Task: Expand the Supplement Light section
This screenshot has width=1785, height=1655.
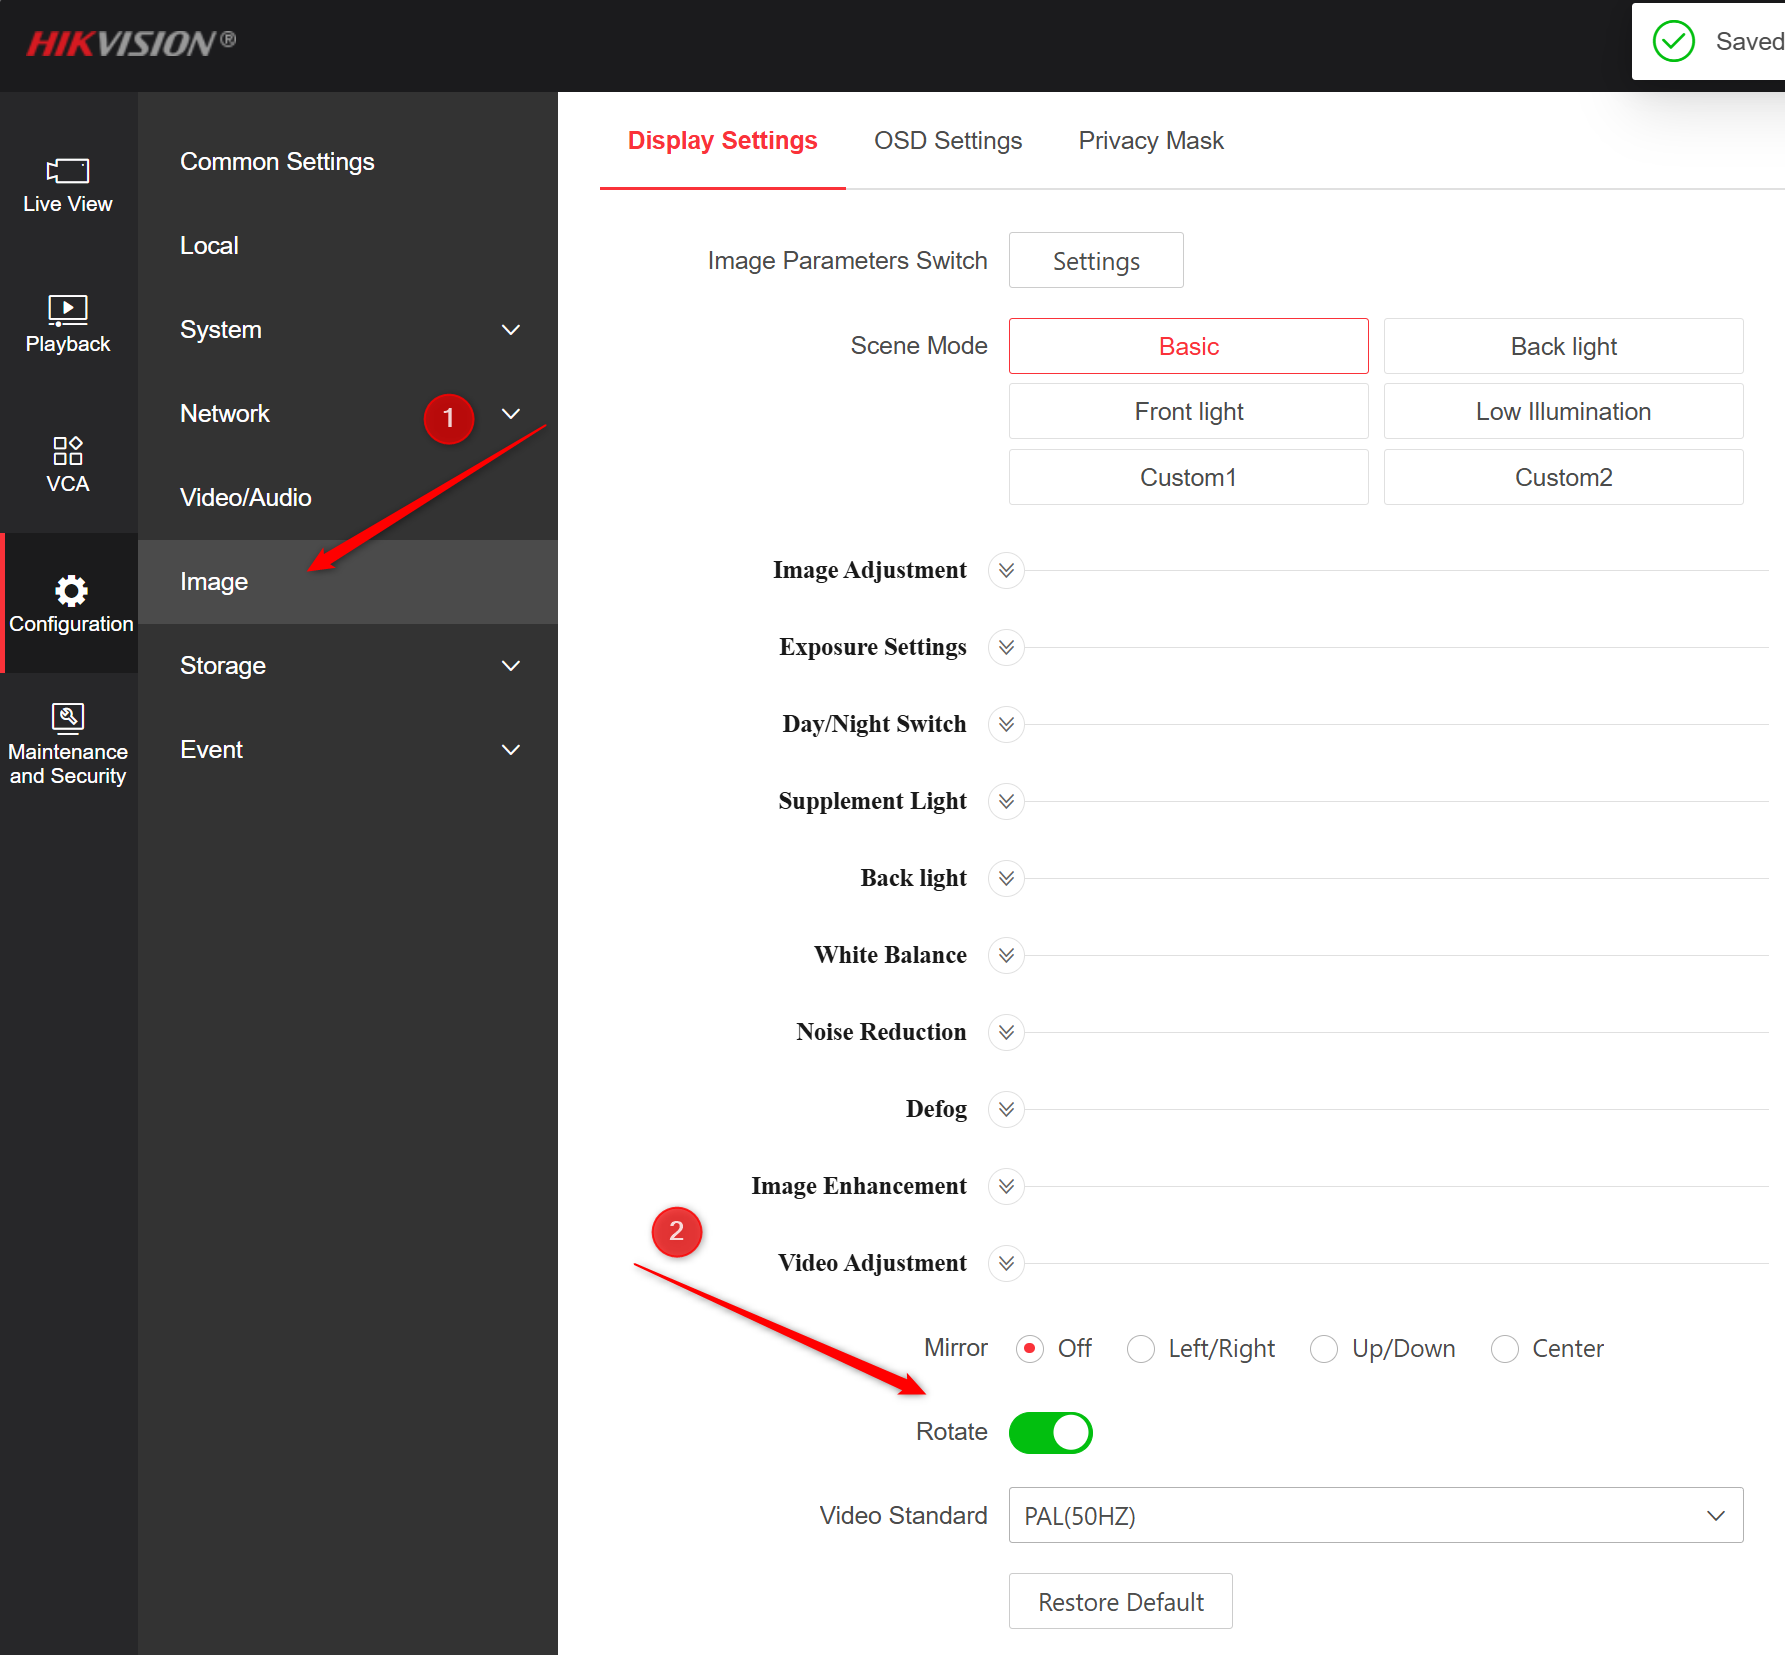Action: pyautogui.click(x=1006, y=802)
